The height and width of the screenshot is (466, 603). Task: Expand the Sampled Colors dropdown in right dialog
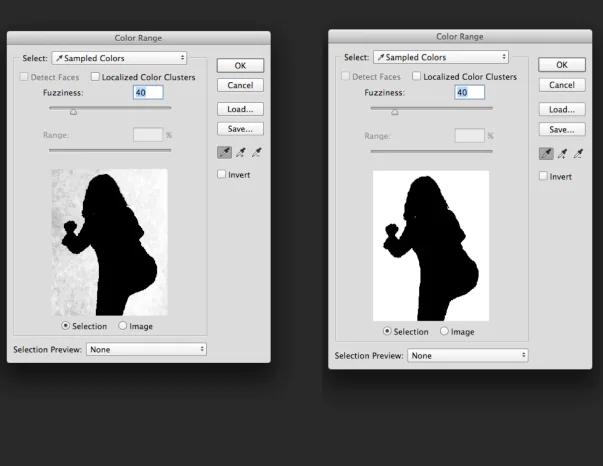[440, 58]
